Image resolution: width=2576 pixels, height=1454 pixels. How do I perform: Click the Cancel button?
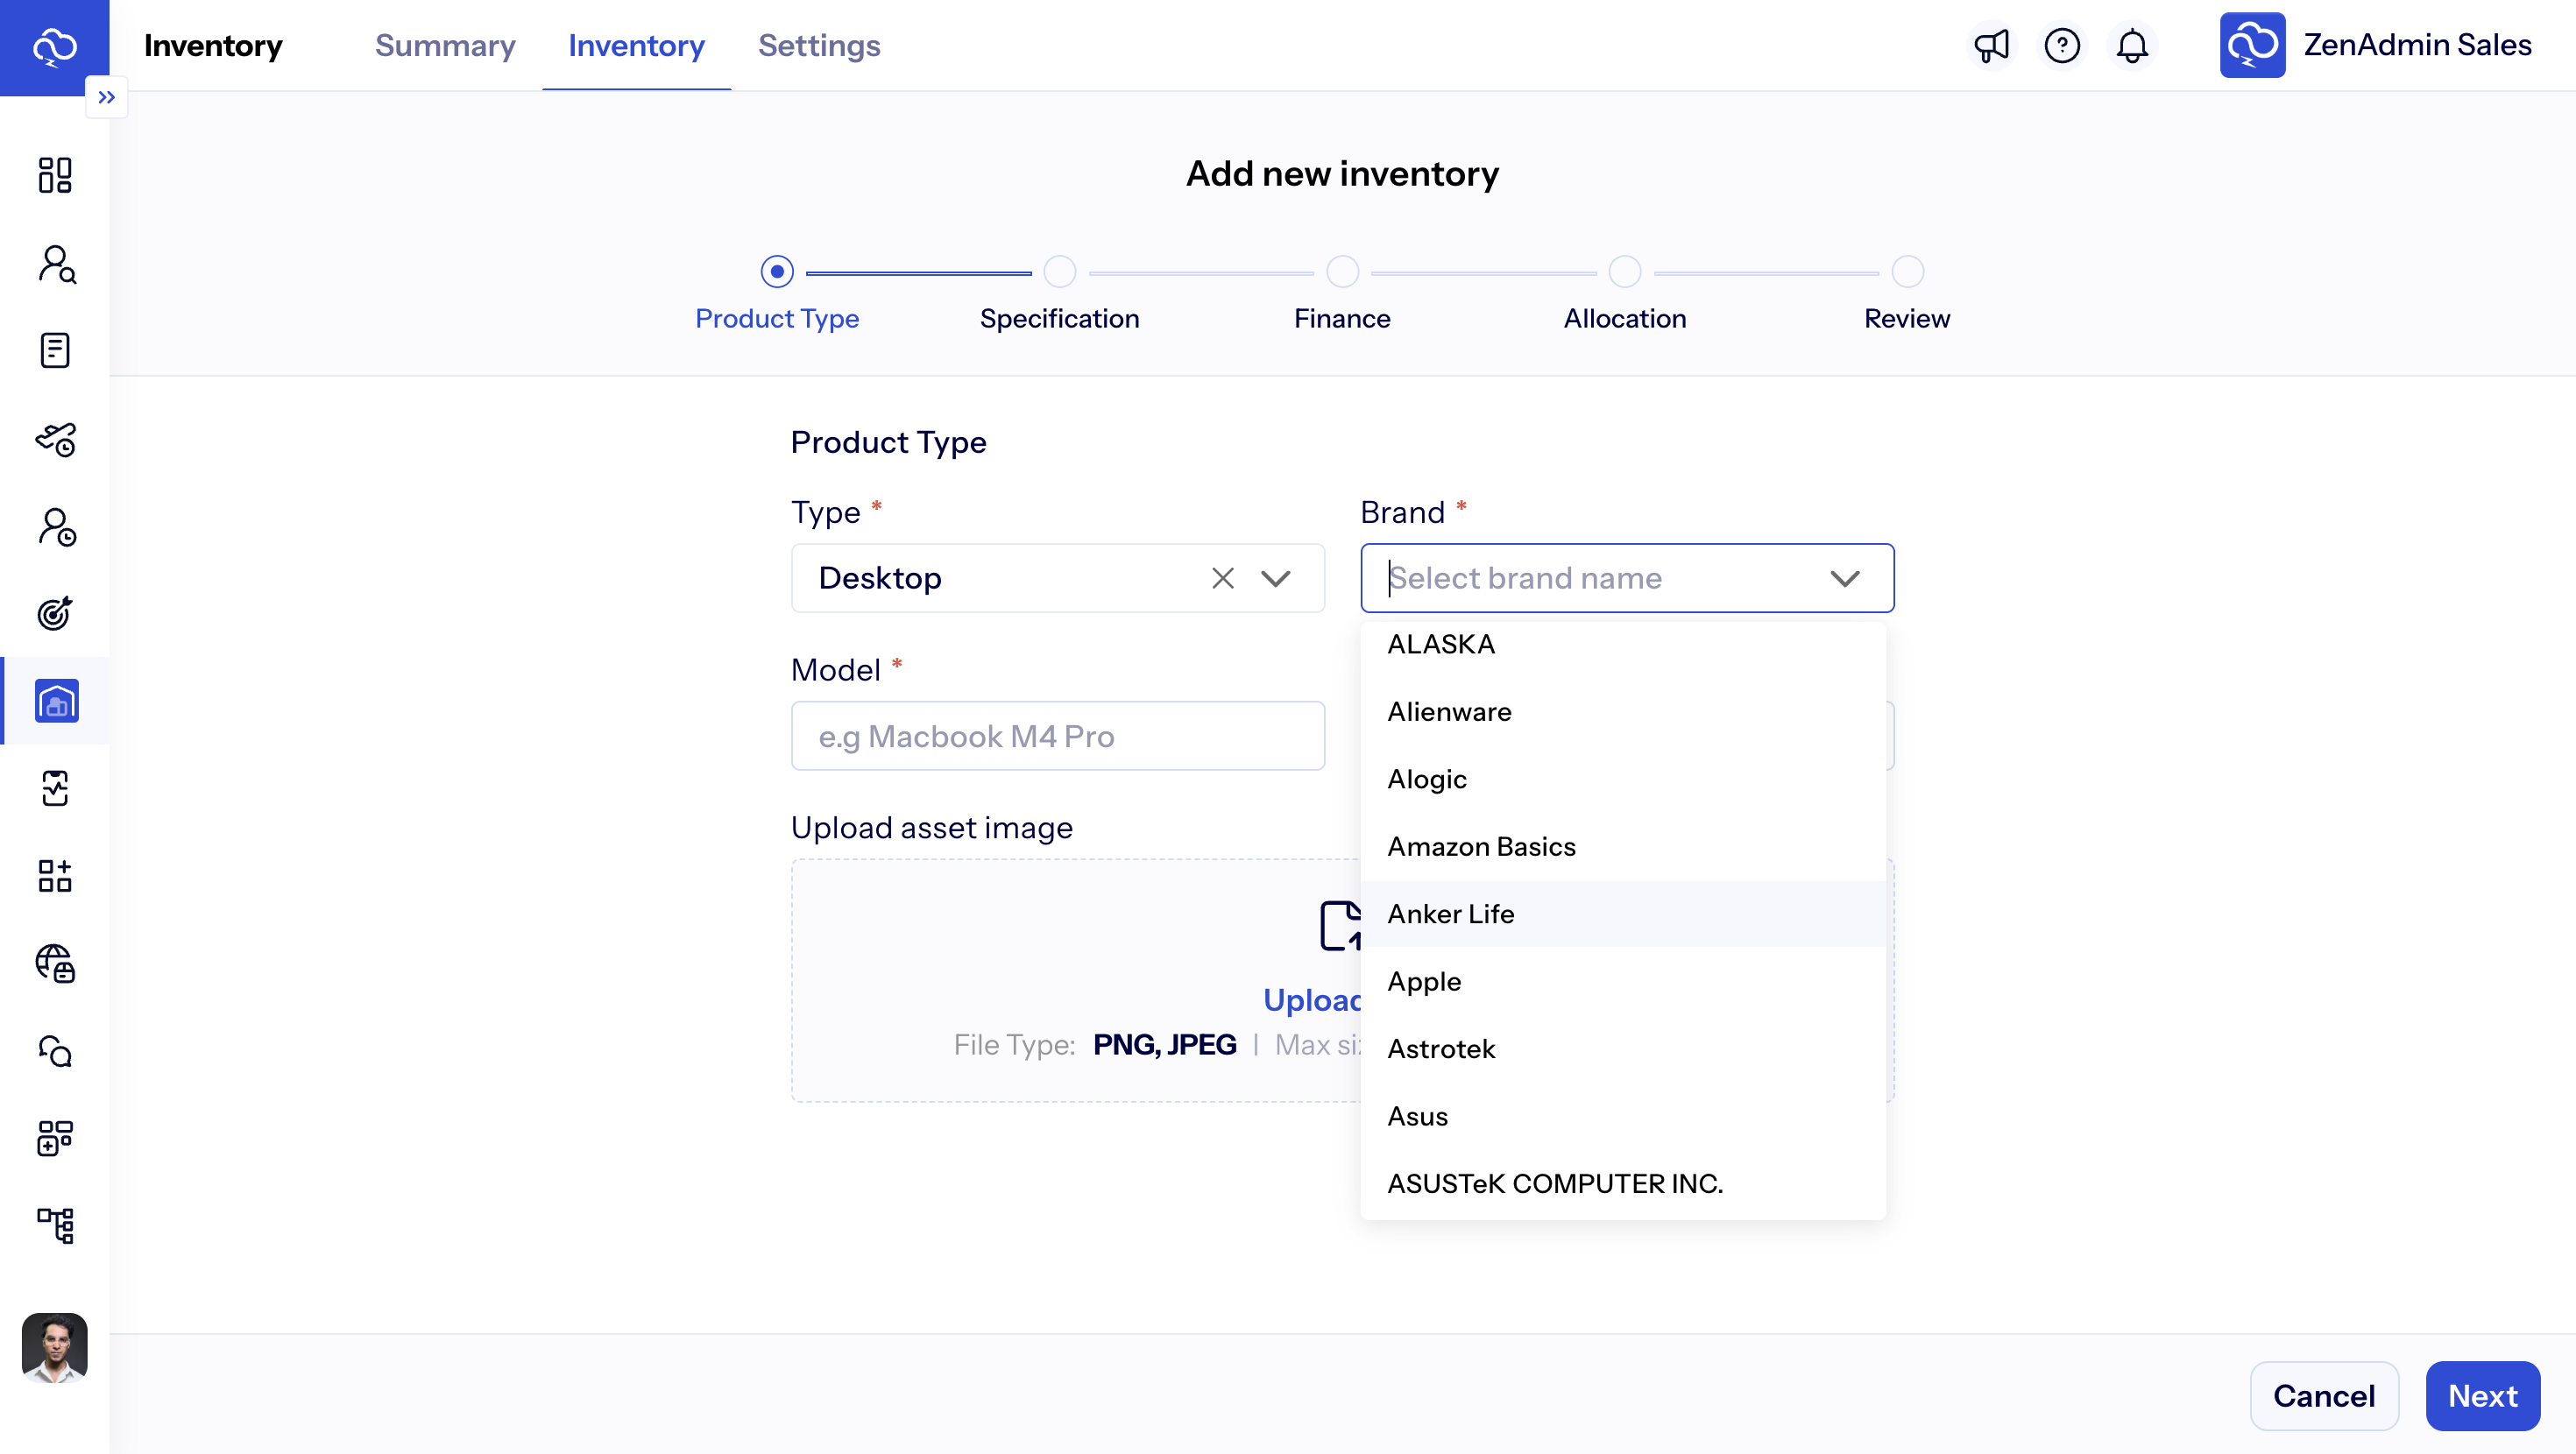pyautogui.click(x=2323, y=1395)
